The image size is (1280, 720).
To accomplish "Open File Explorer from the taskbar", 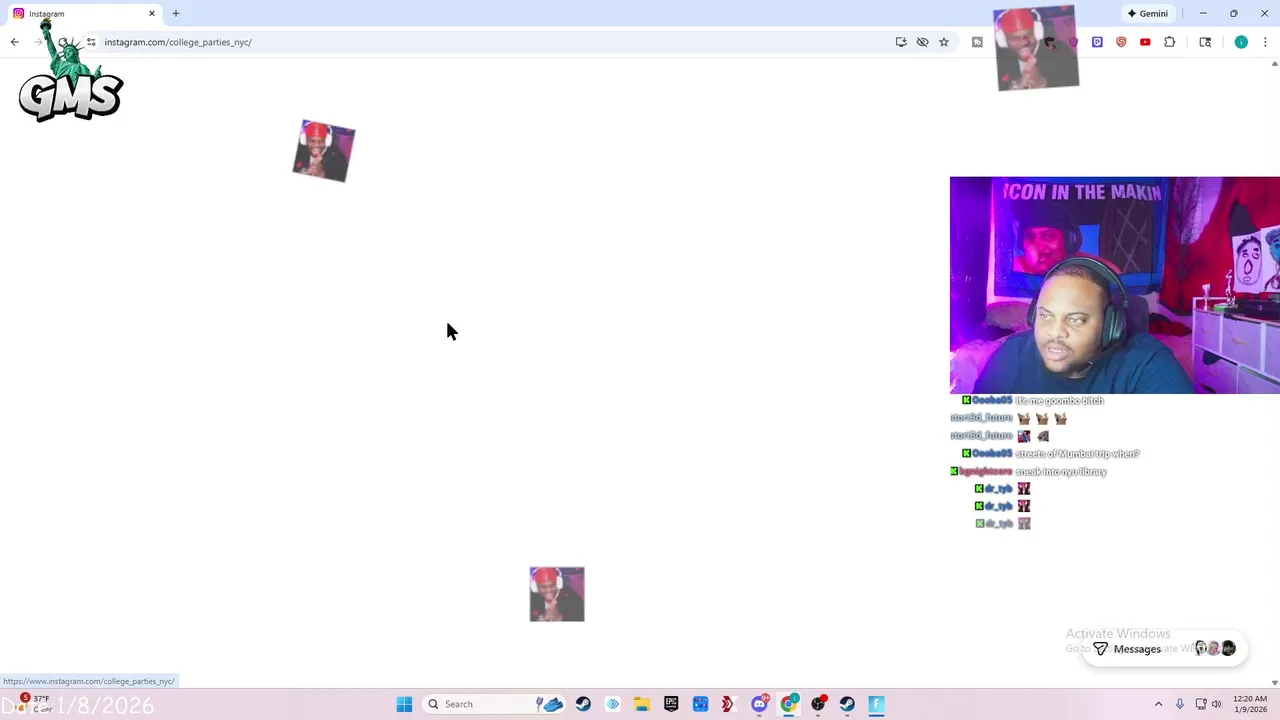I will (x=642, y=704).
